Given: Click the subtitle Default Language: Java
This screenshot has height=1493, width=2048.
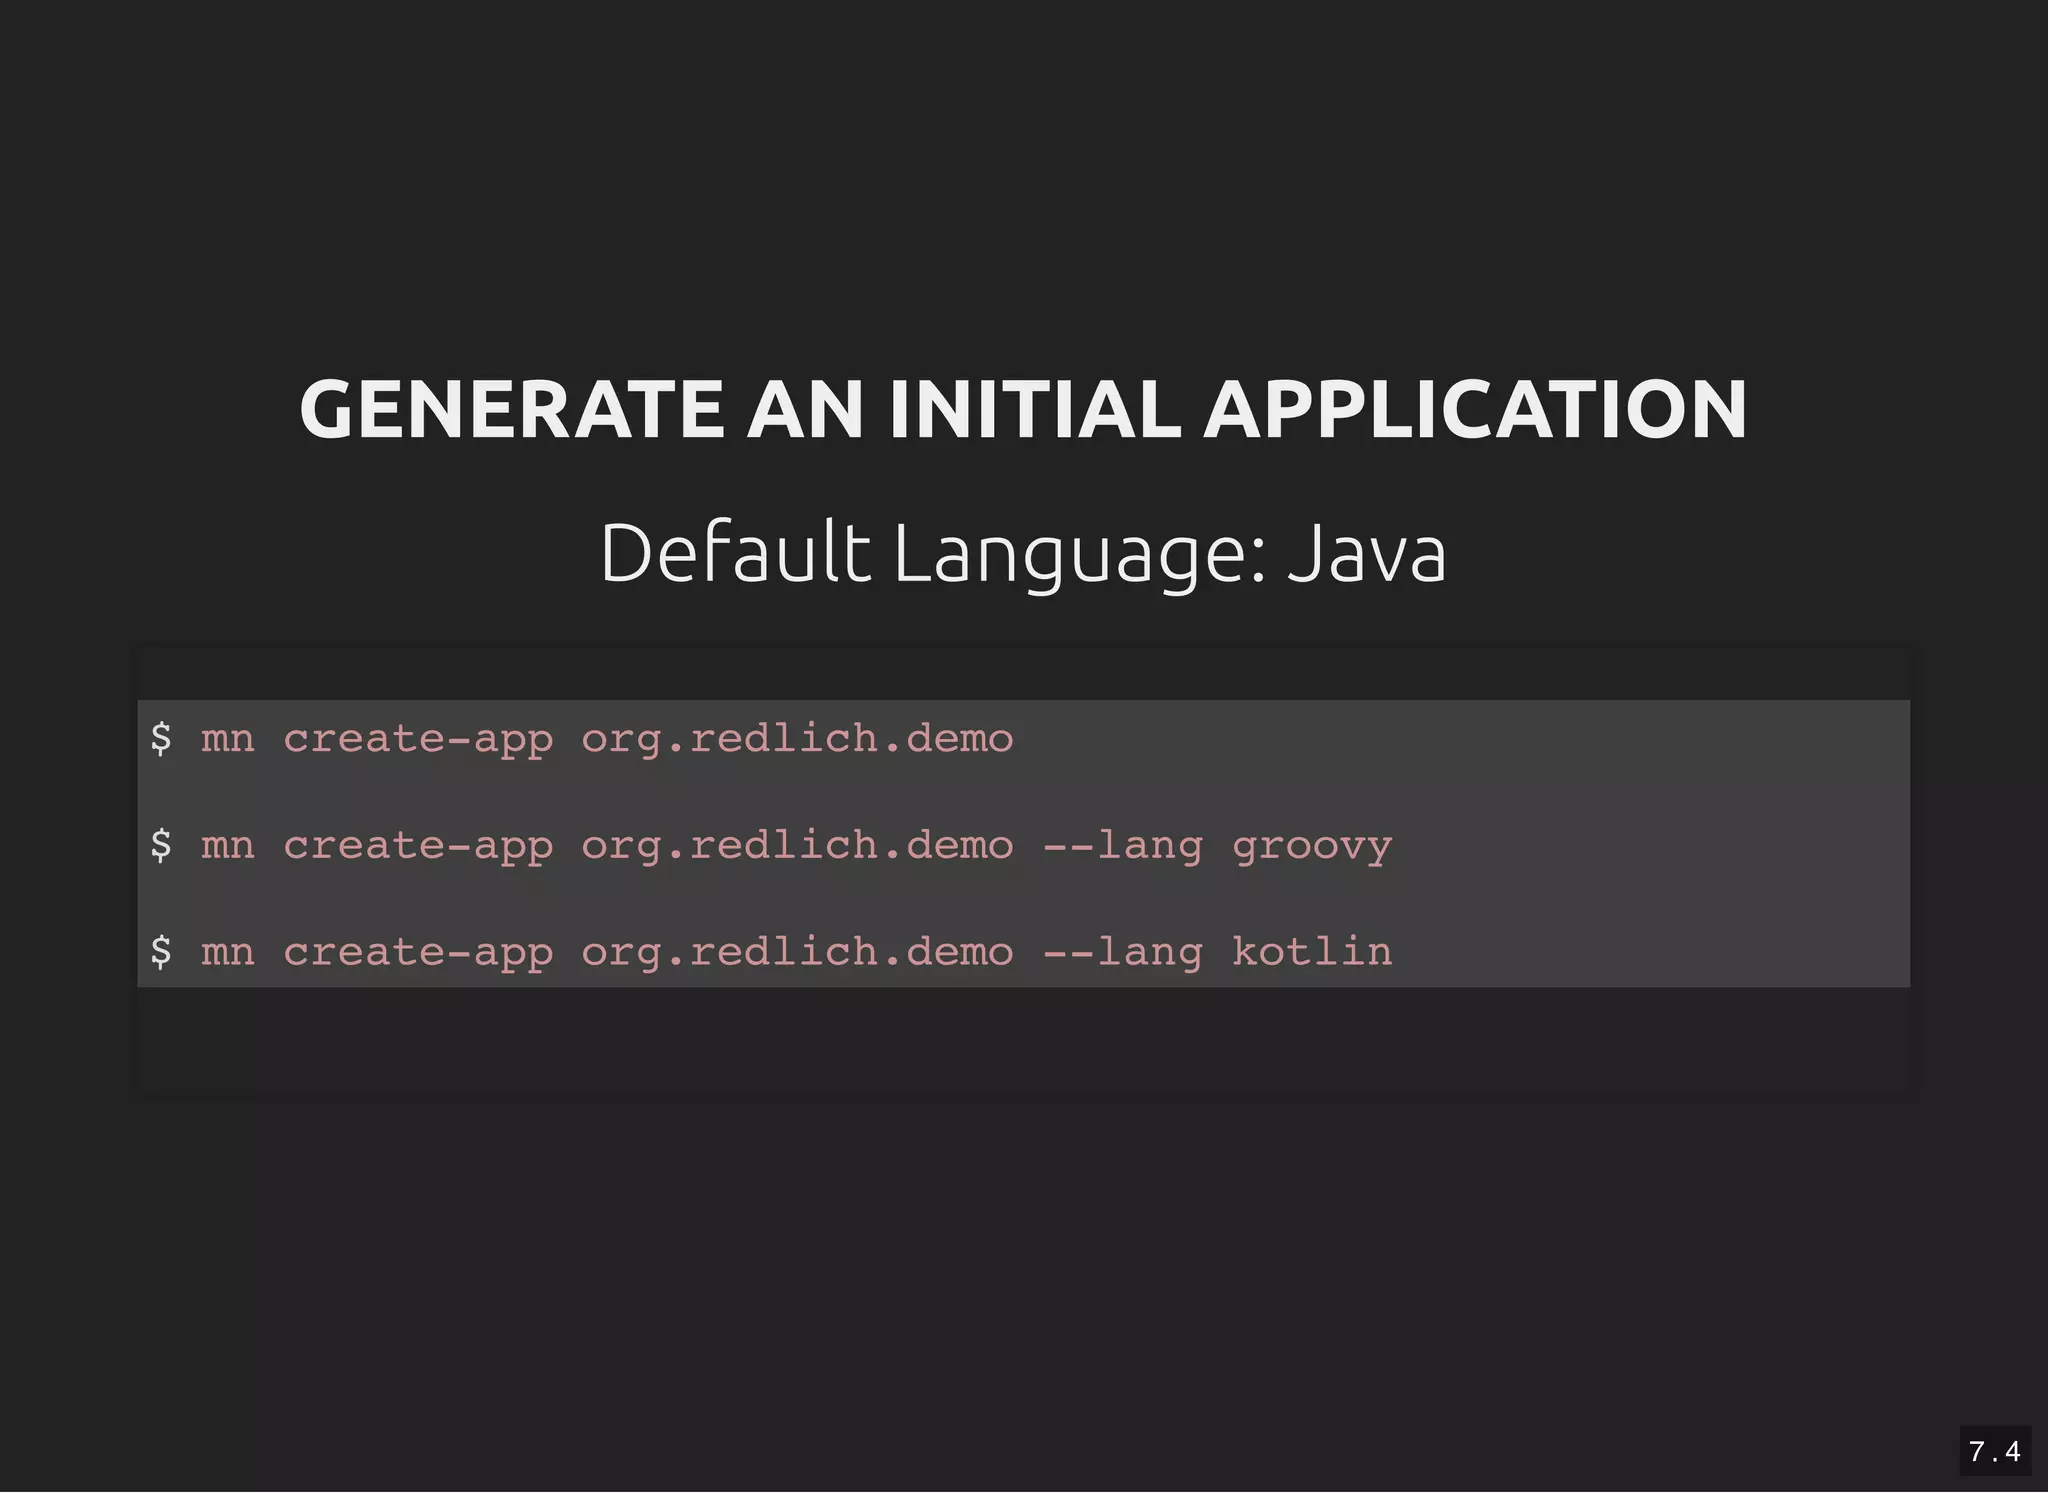Looking at the screenshot, I should pyautogui.click(x=1023, y=555).
